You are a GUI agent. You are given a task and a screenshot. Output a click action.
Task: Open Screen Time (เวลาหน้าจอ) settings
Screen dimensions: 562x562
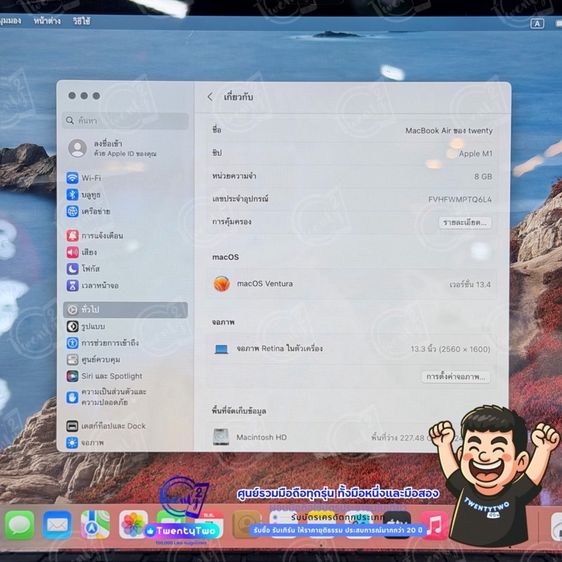click(92, 286)
